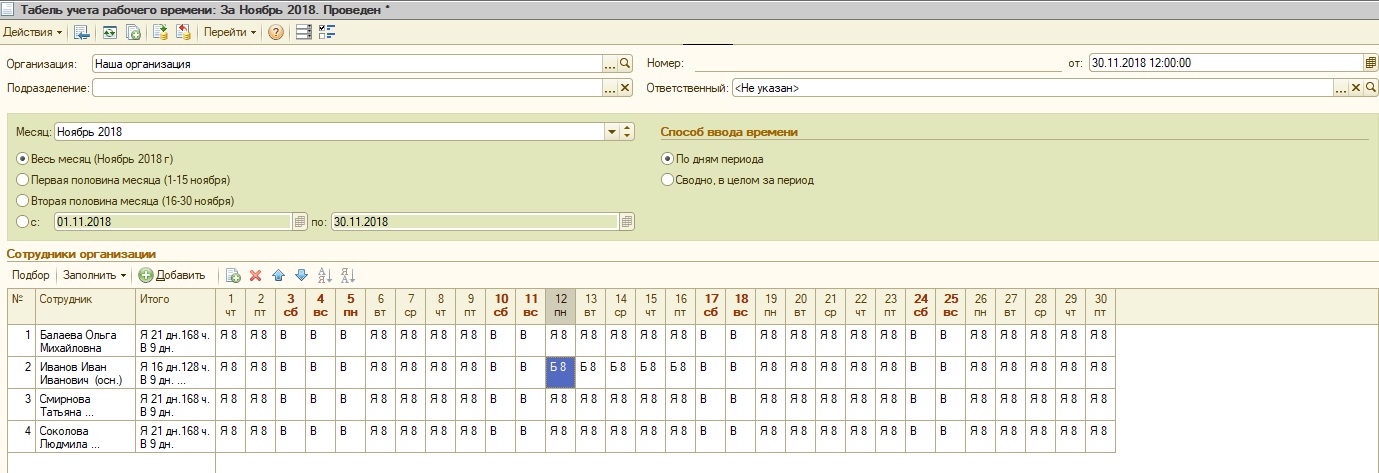Select 'Вторая половина месяца' radio button

coord(22,201)
